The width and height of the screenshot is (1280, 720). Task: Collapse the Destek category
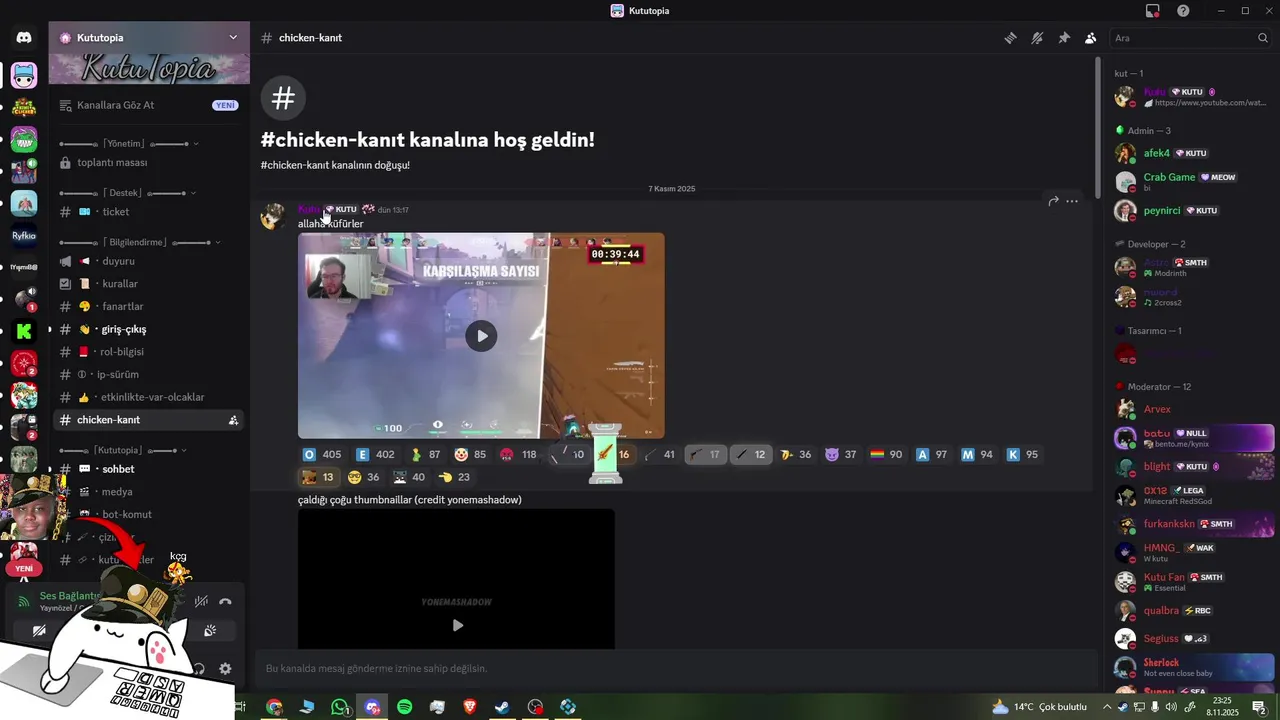coord(126,192)
